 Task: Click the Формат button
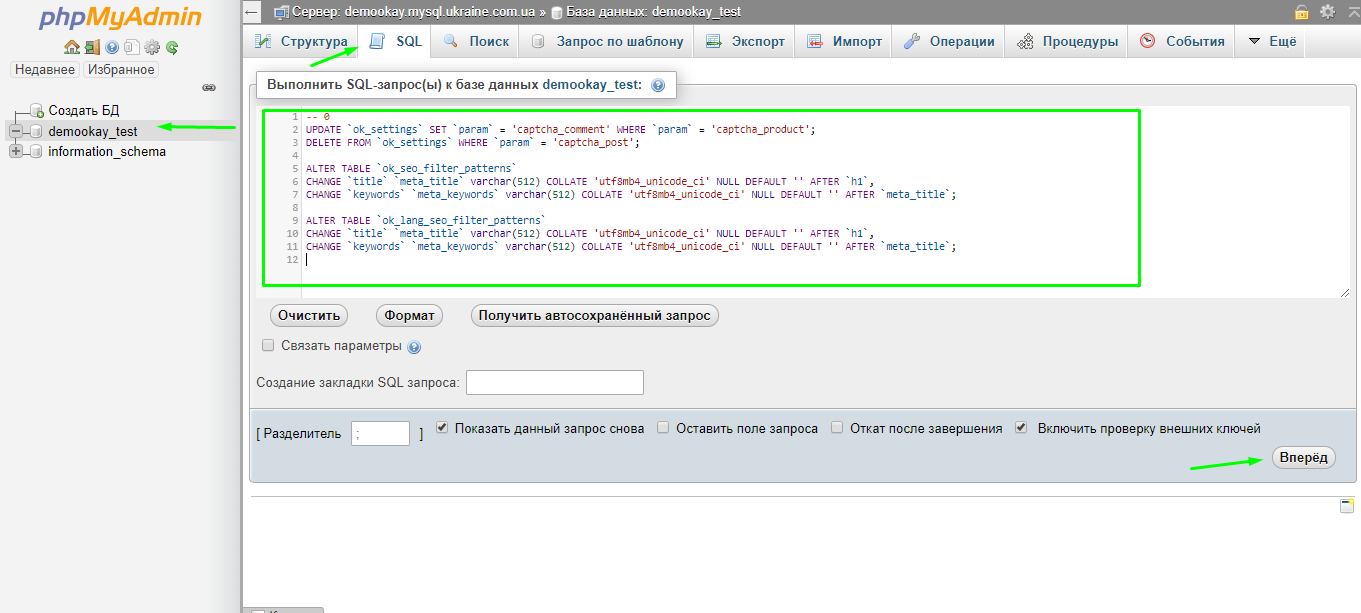(x=409, y=315)
